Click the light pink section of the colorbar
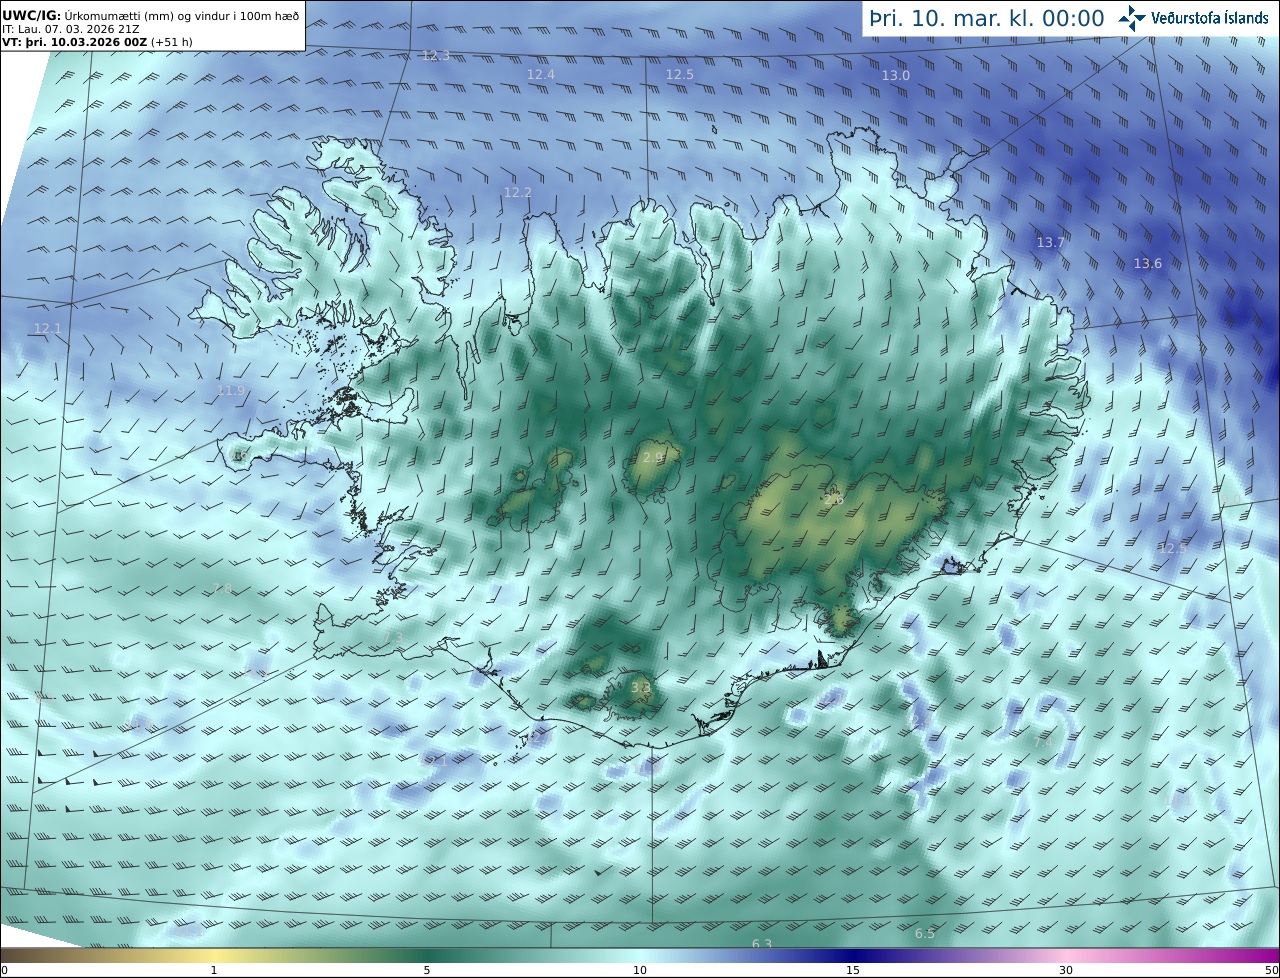This screenshot has width=1280, height=978. (x=1066, y=956)
